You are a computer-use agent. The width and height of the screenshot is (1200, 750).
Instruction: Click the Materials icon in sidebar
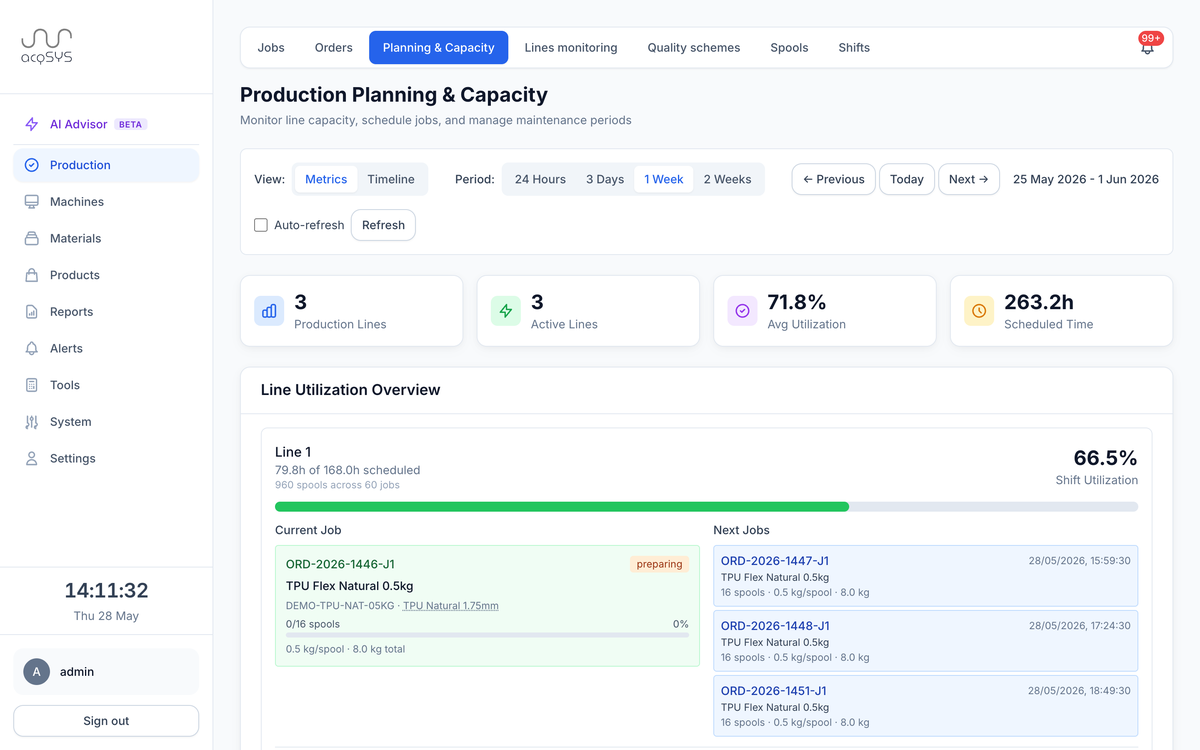32,238
